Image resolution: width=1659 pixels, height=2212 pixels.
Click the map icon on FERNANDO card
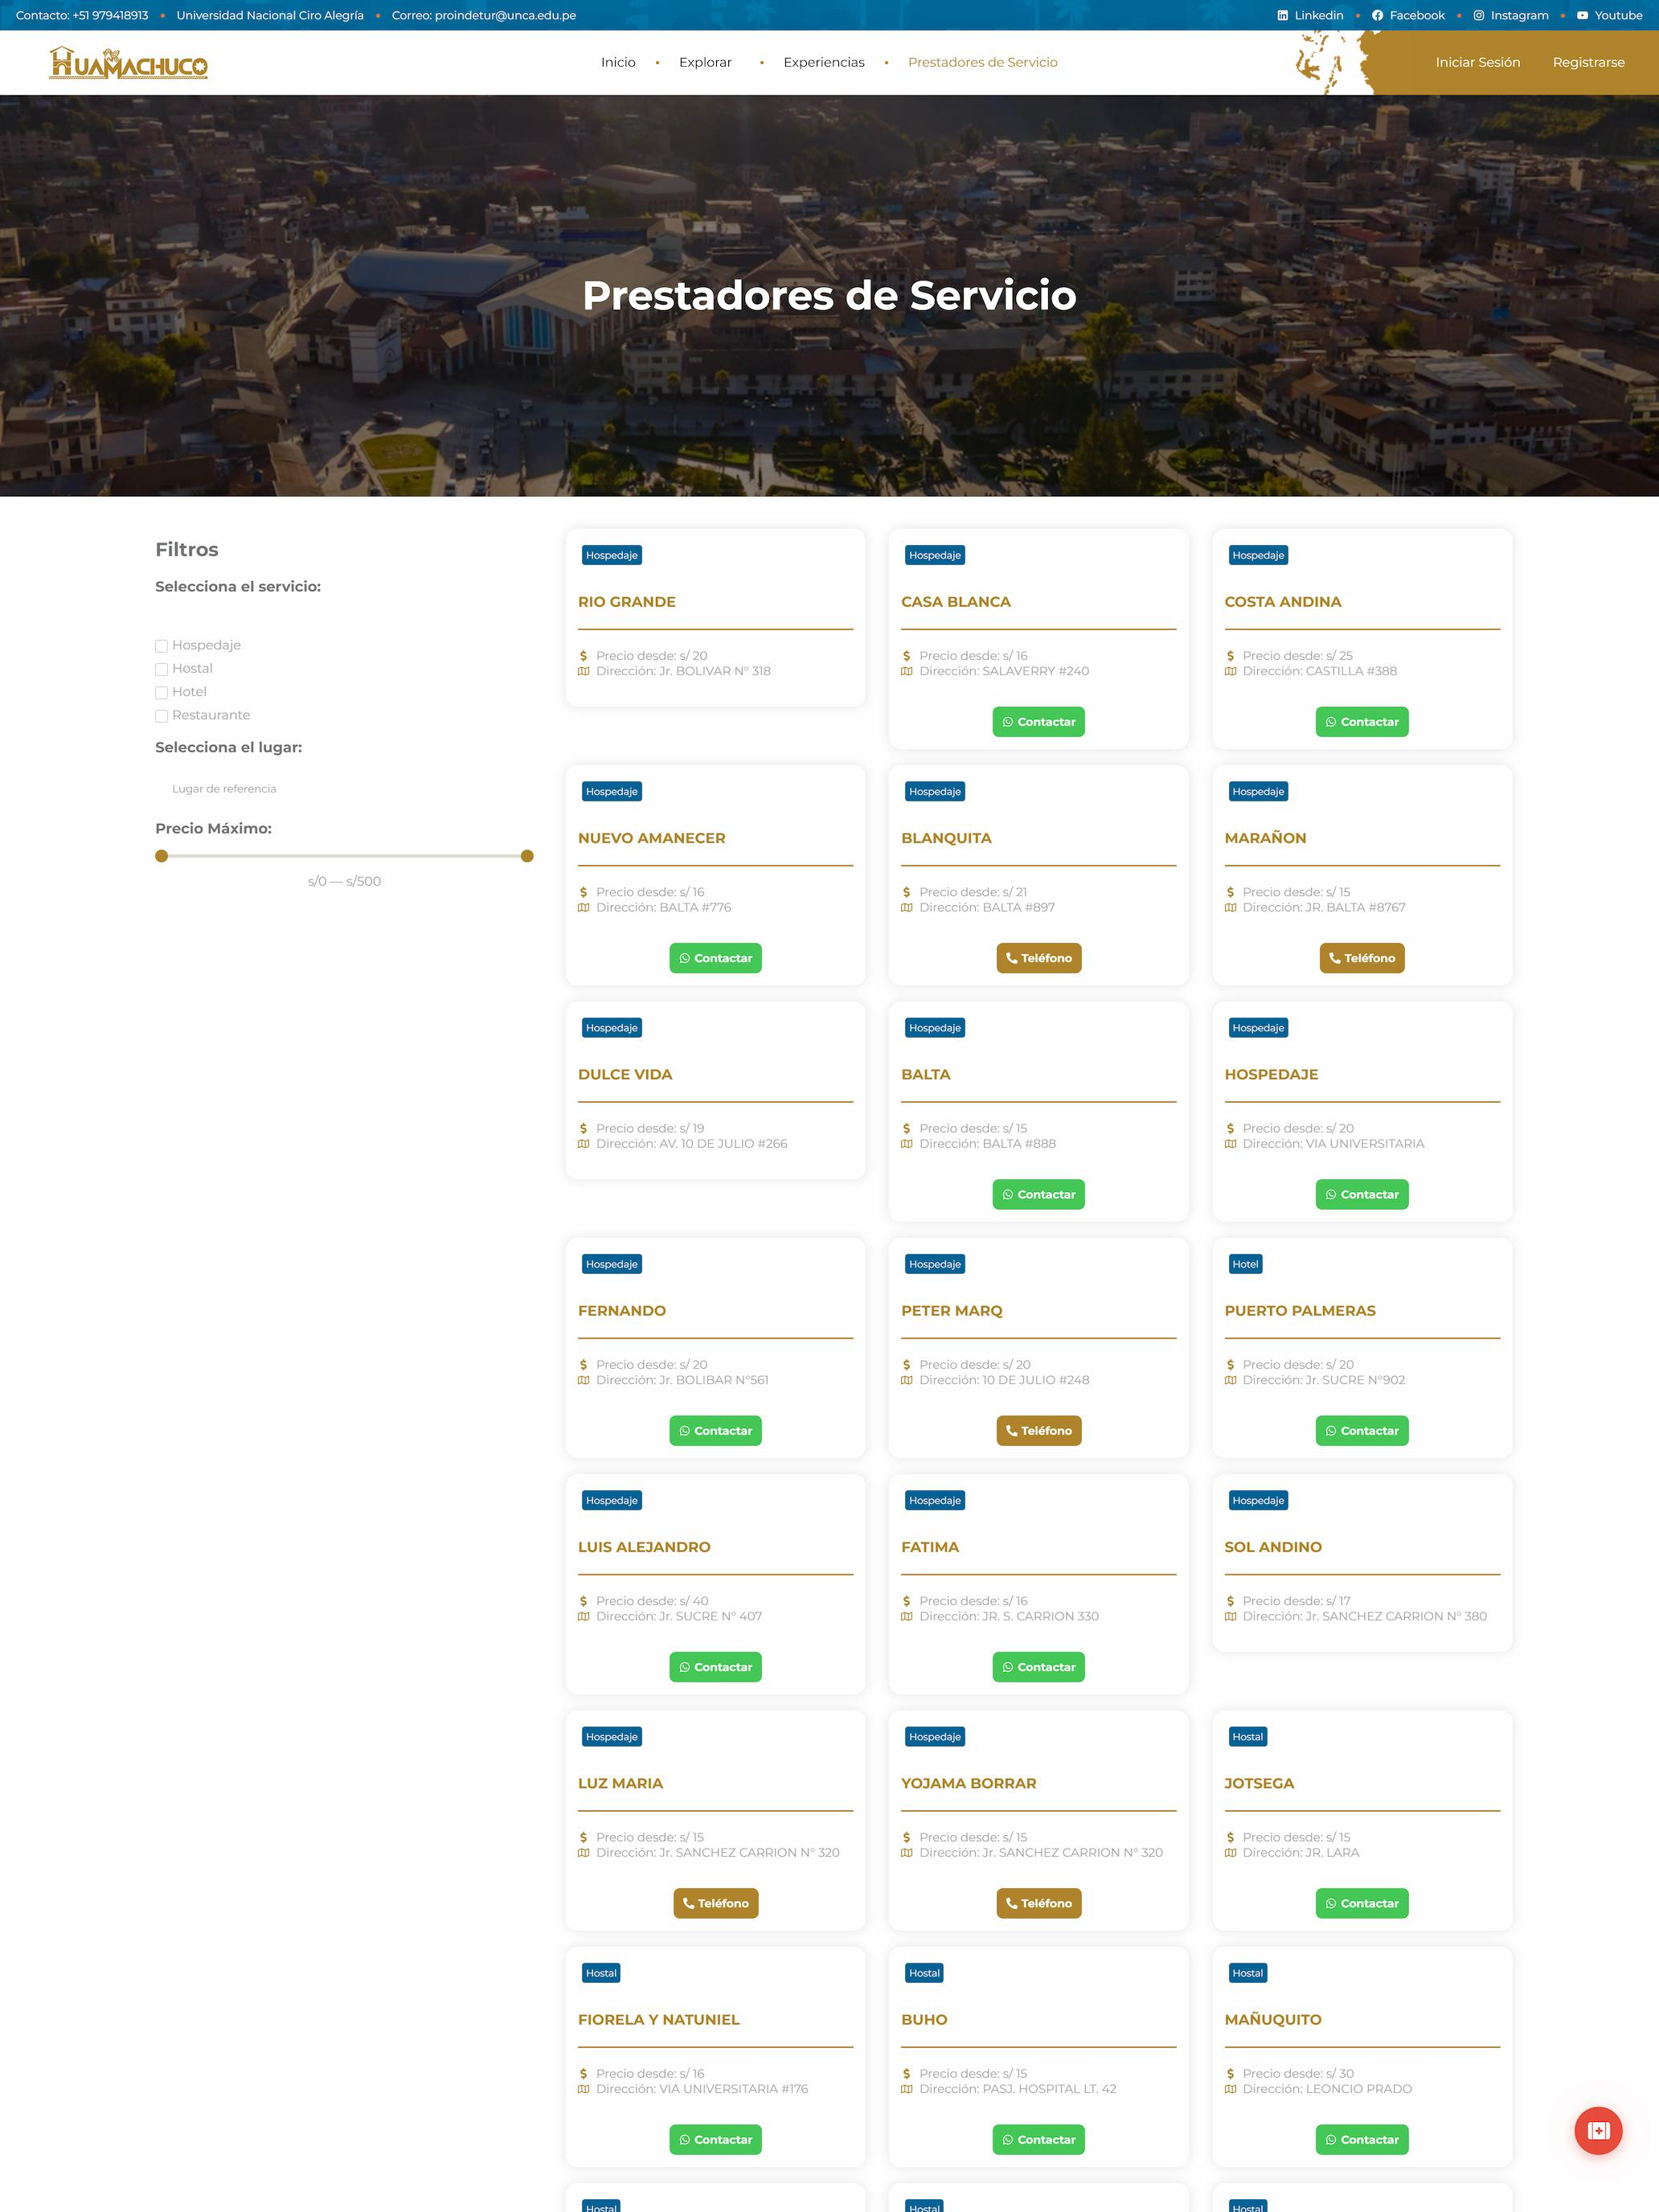click(584, 1380)
